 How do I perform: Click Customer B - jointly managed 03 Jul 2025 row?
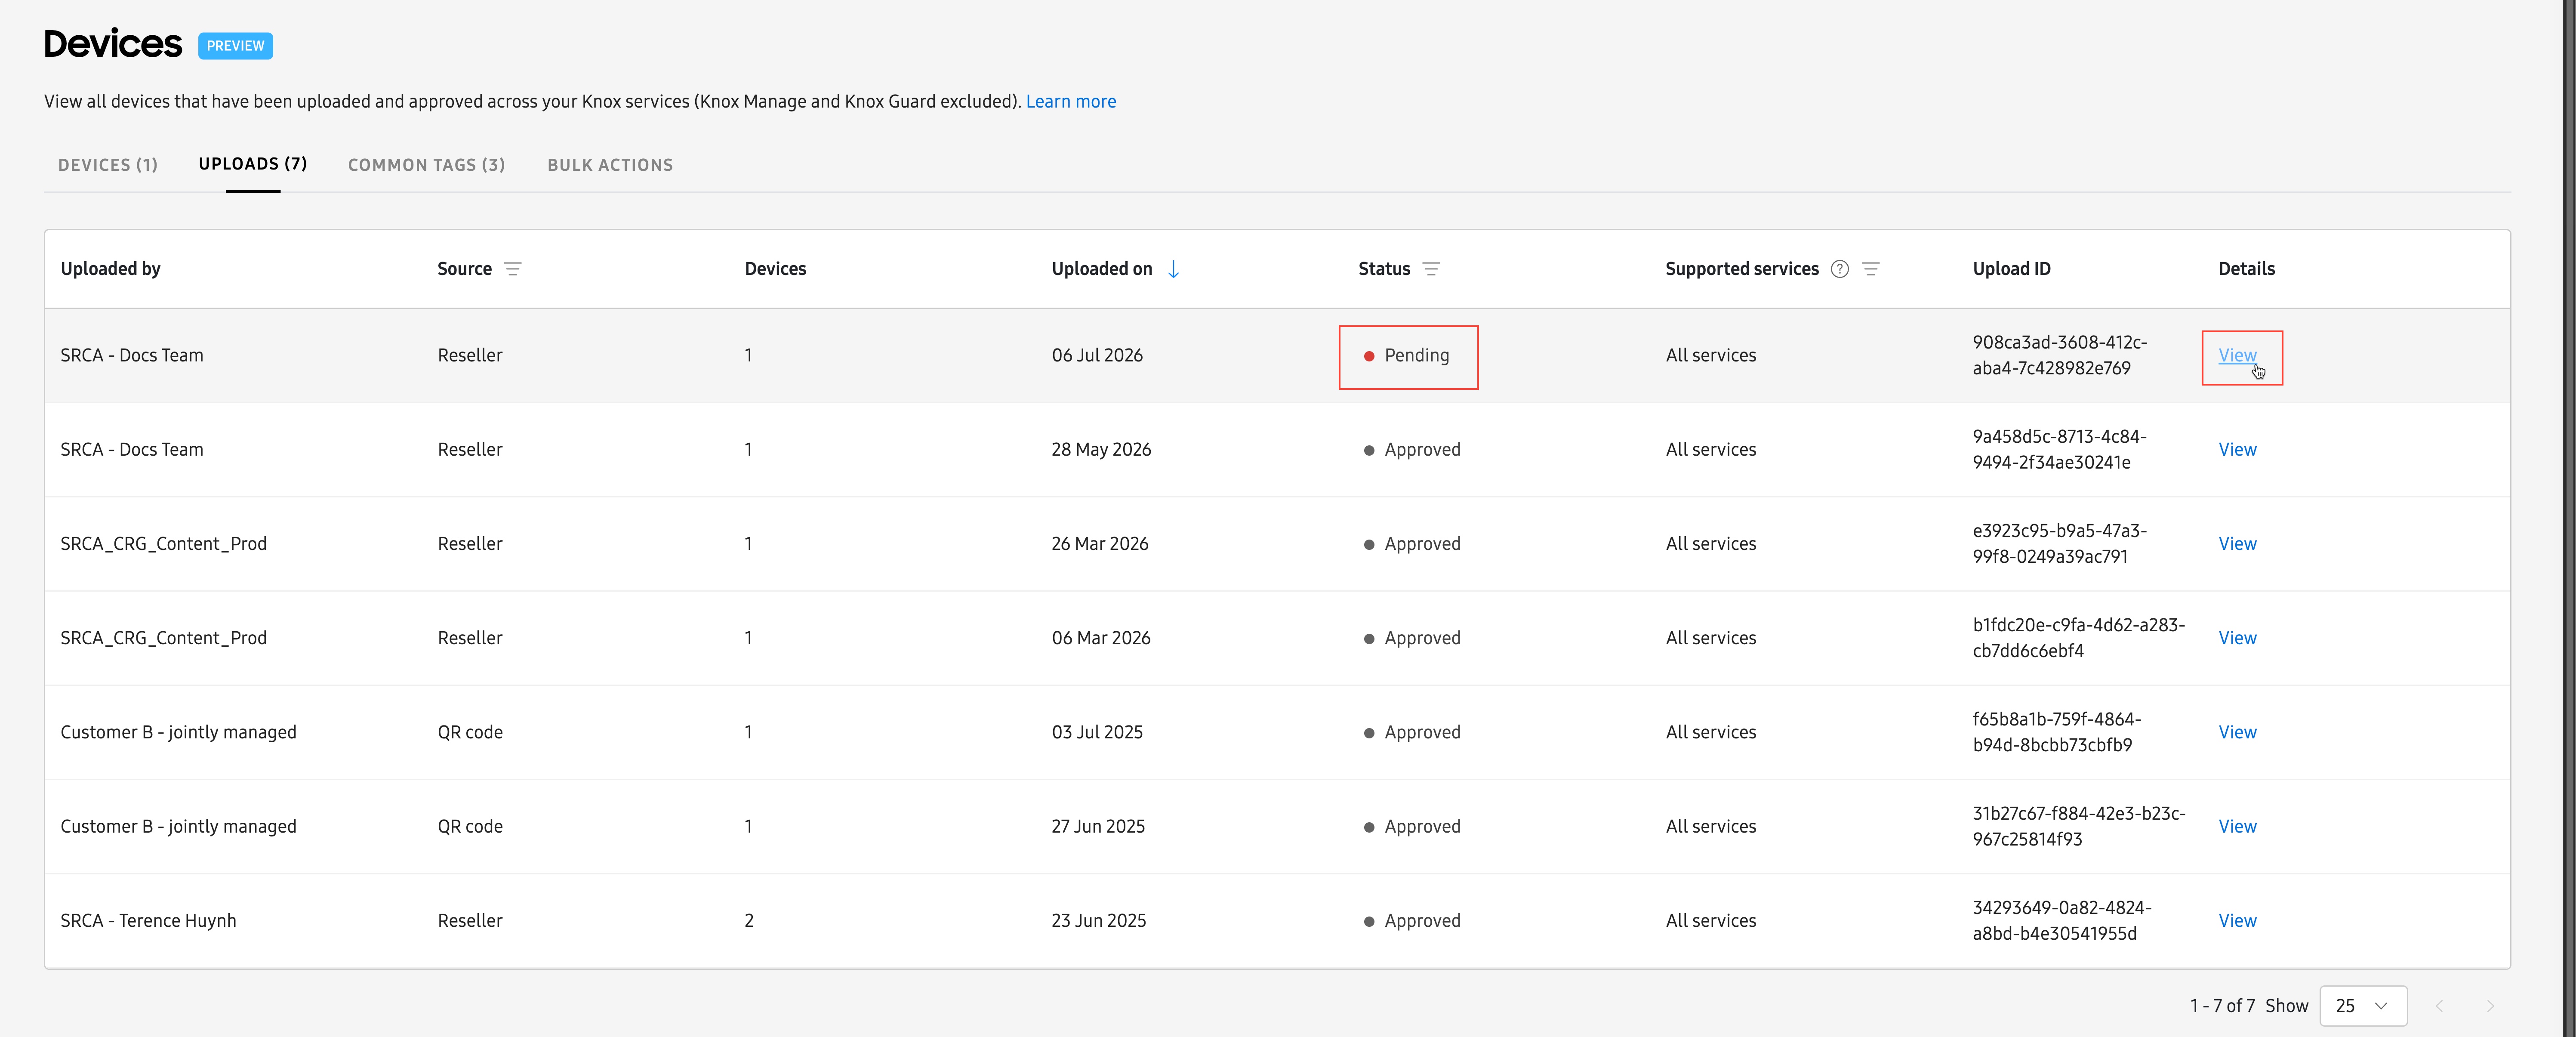point(178,732)
